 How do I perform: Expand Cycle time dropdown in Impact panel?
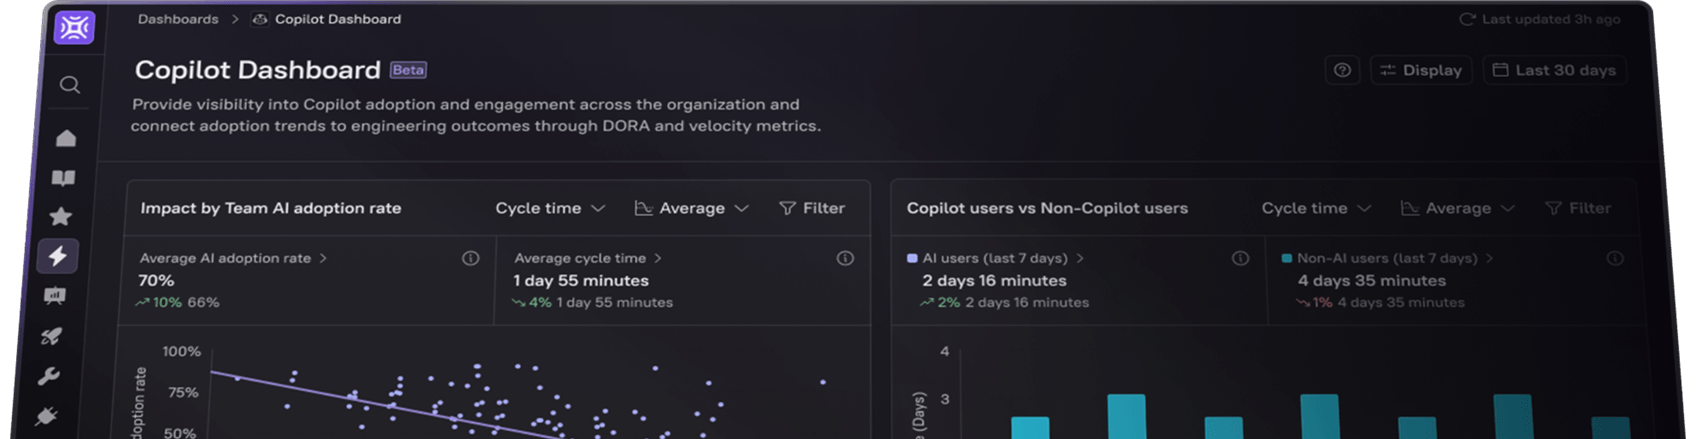coord(550,208)
